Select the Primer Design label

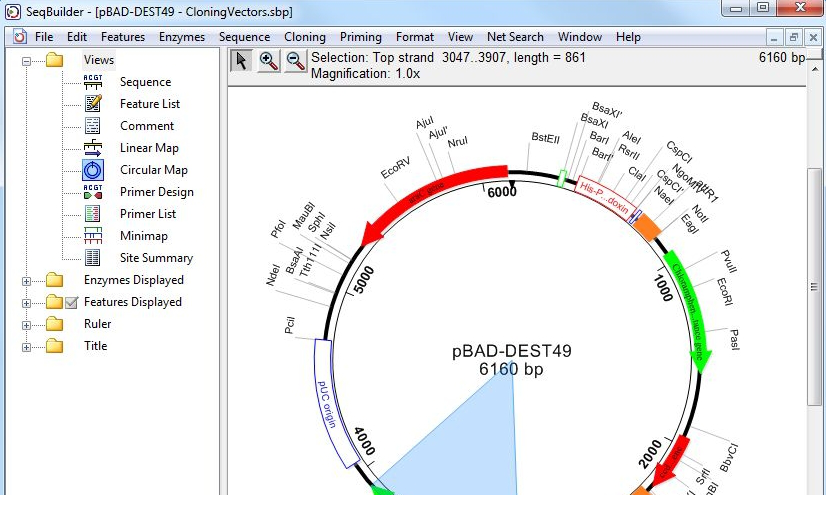(x=157, y=192)
